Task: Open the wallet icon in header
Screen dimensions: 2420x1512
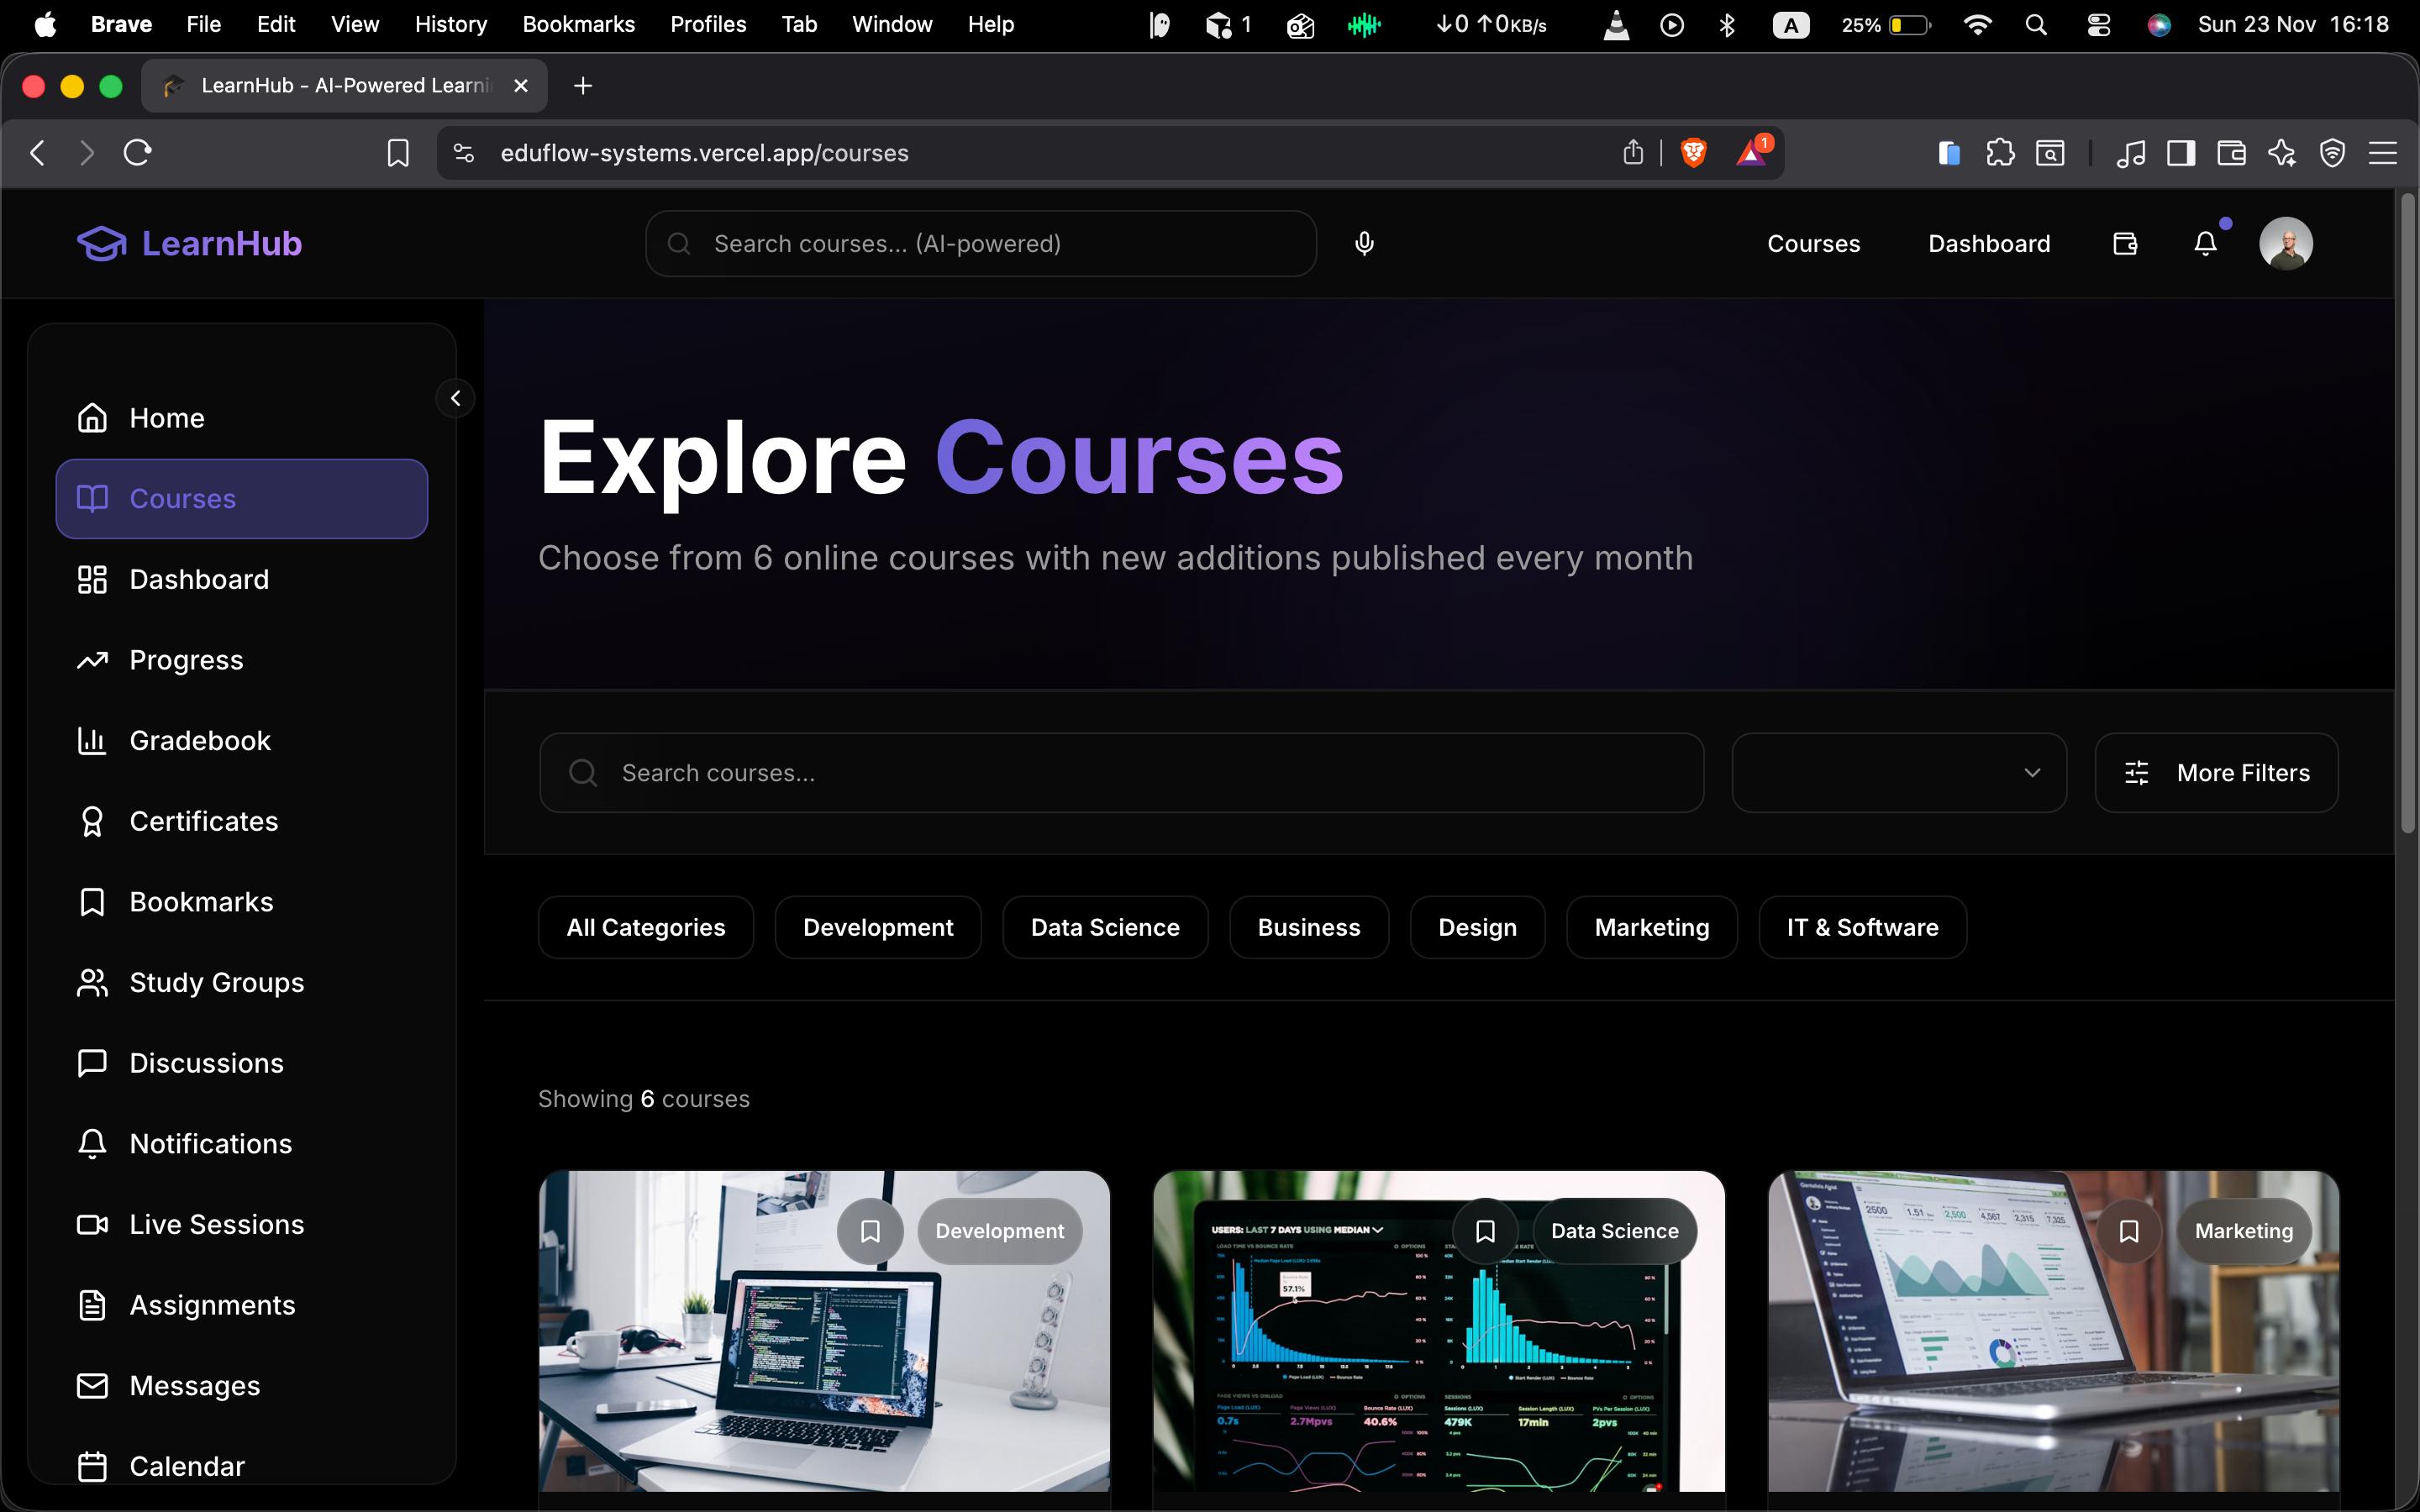Action: (2125, 244)
